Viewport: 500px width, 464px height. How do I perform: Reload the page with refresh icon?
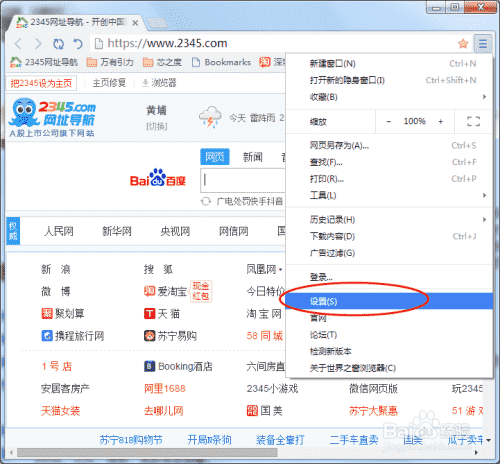pos(58,44)
